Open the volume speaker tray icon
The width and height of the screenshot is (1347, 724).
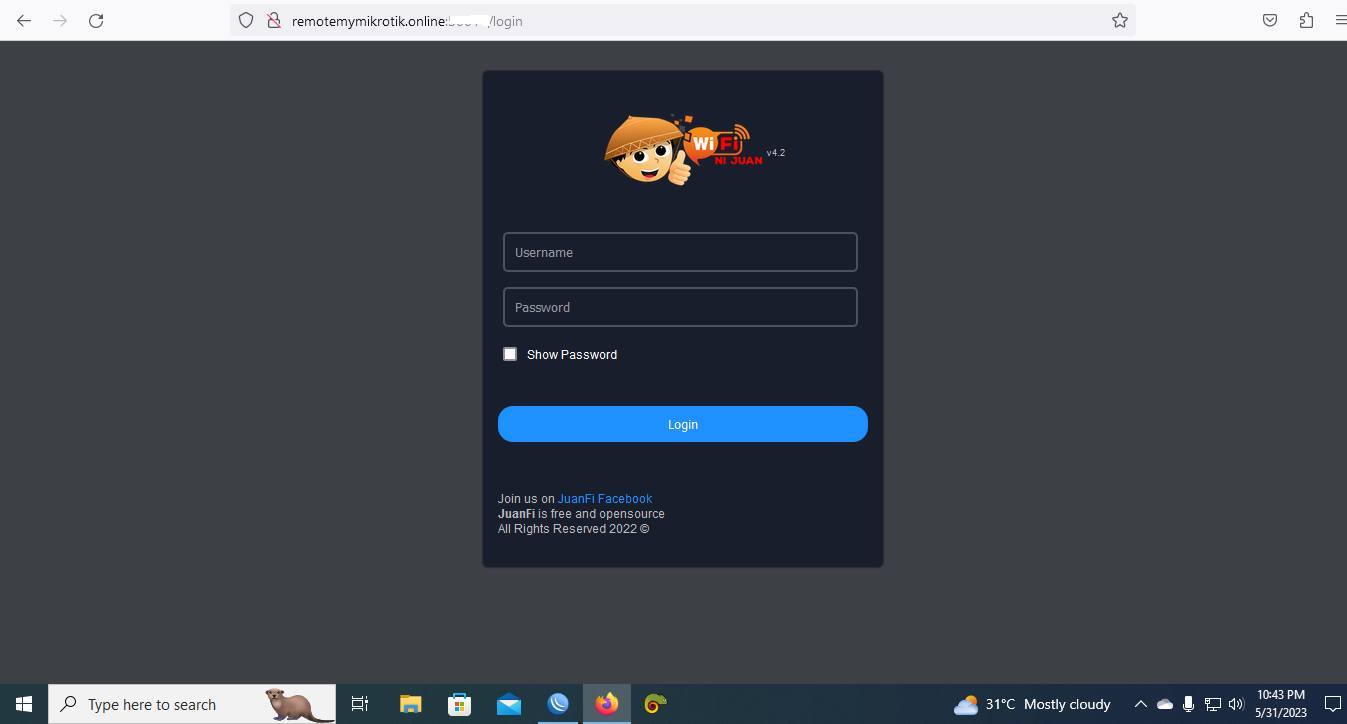(1236, 704)
